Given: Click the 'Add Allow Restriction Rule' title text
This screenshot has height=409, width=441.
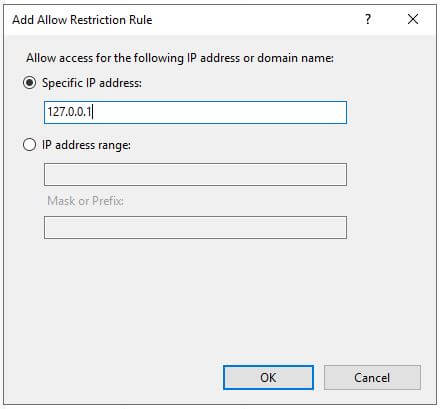Looking at the screenshot, I should point(82,20).
